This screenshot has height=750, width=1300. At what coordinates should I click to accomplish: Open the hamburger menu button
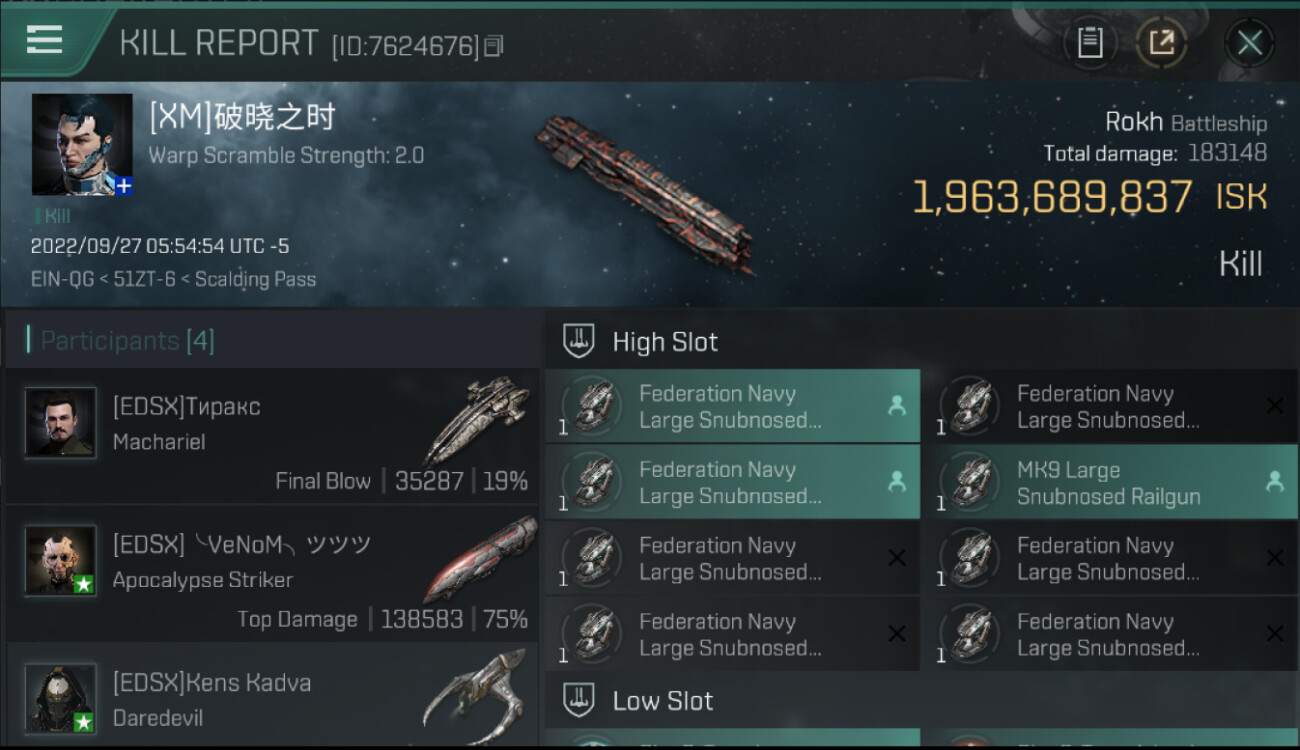45,41
